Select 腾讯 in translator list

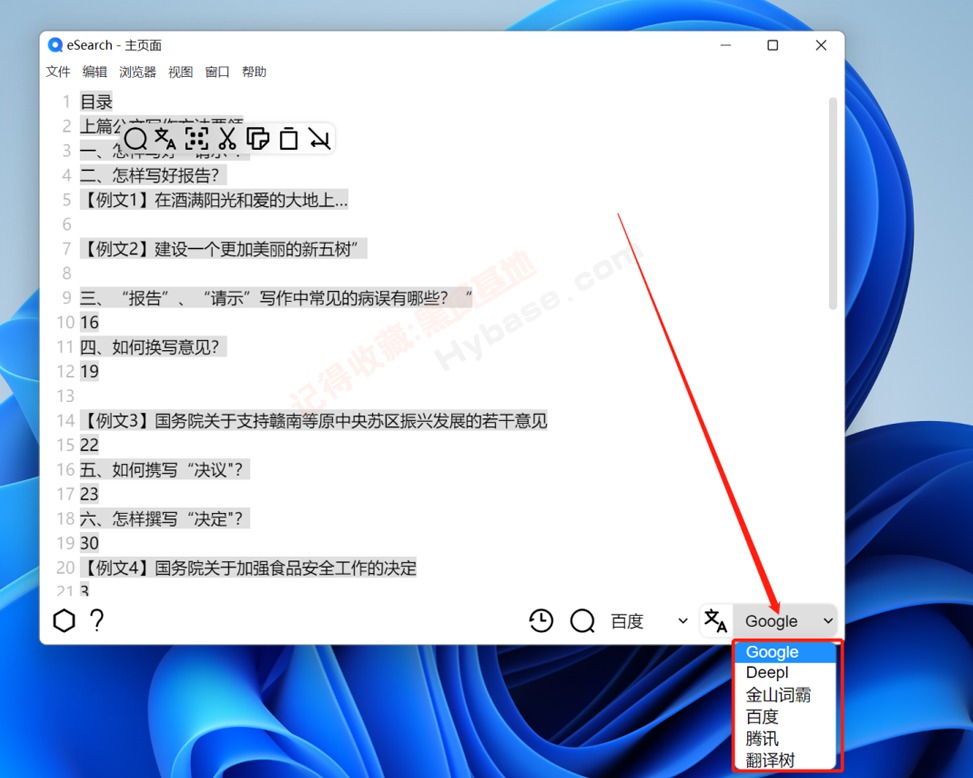point(785,738)
